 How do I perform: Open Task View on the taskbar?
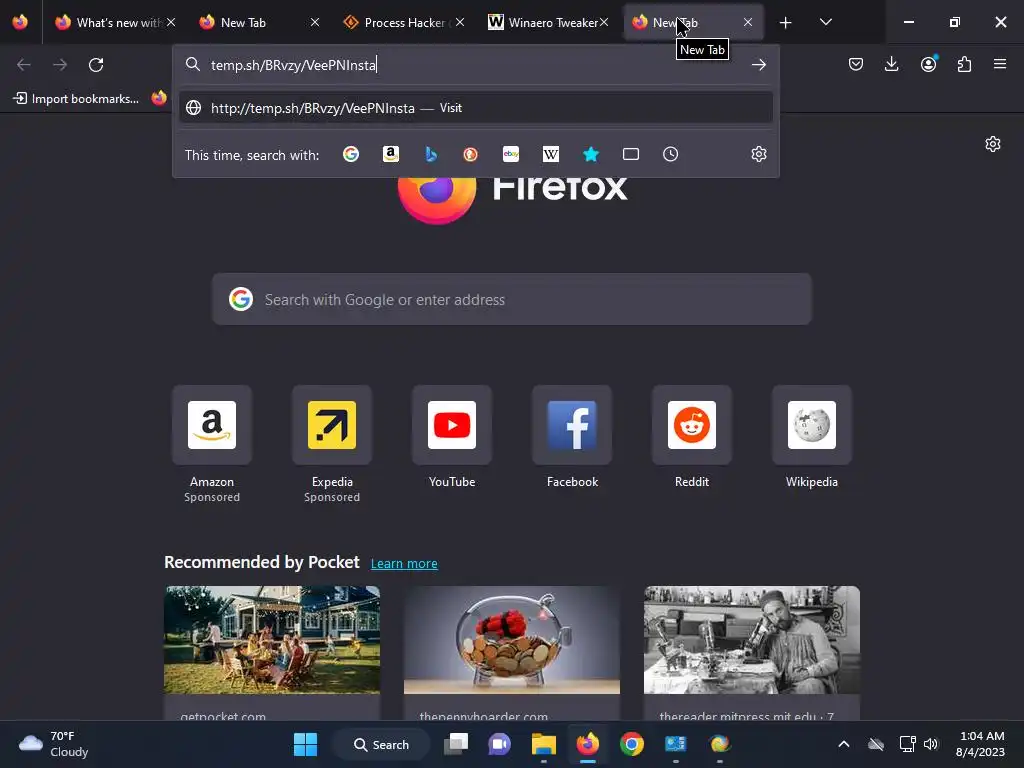pyautogui.click(x=456, y=744)
